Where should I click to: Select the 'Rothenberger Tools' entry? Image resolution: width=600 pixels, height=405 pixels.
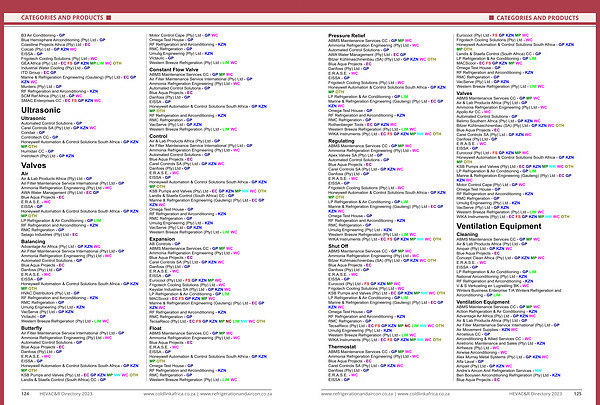coord(362,124)
